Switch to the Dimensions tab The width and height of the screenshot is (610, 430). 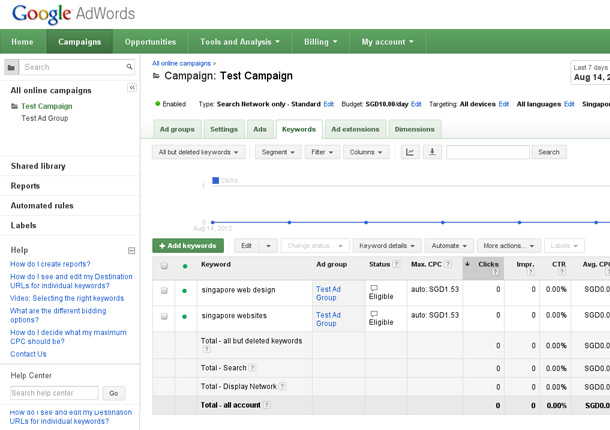coord(414,129)
